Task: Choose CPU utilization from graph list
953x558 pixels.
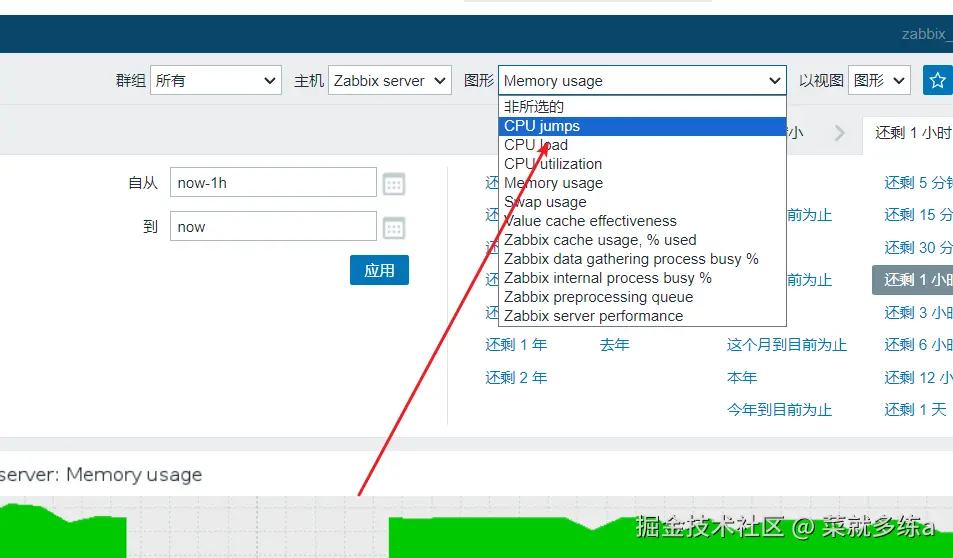Action: pos(642,164)
